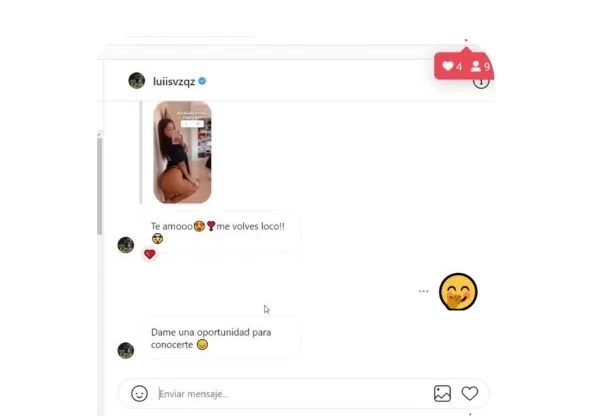Click avatar beside Te amooo message
Screen dimensions: 605x416
[126, 245]
